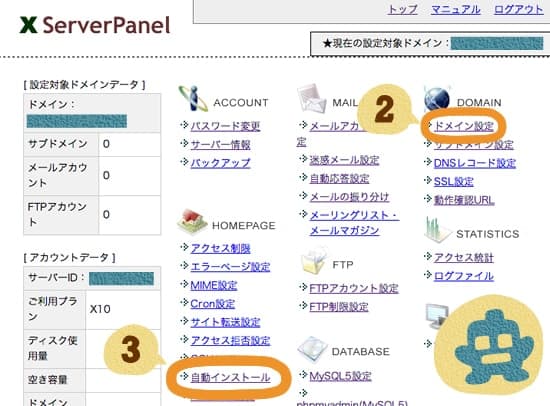
Task: Click the MAIL envelope icon
Action: click(x=311, y=99)
